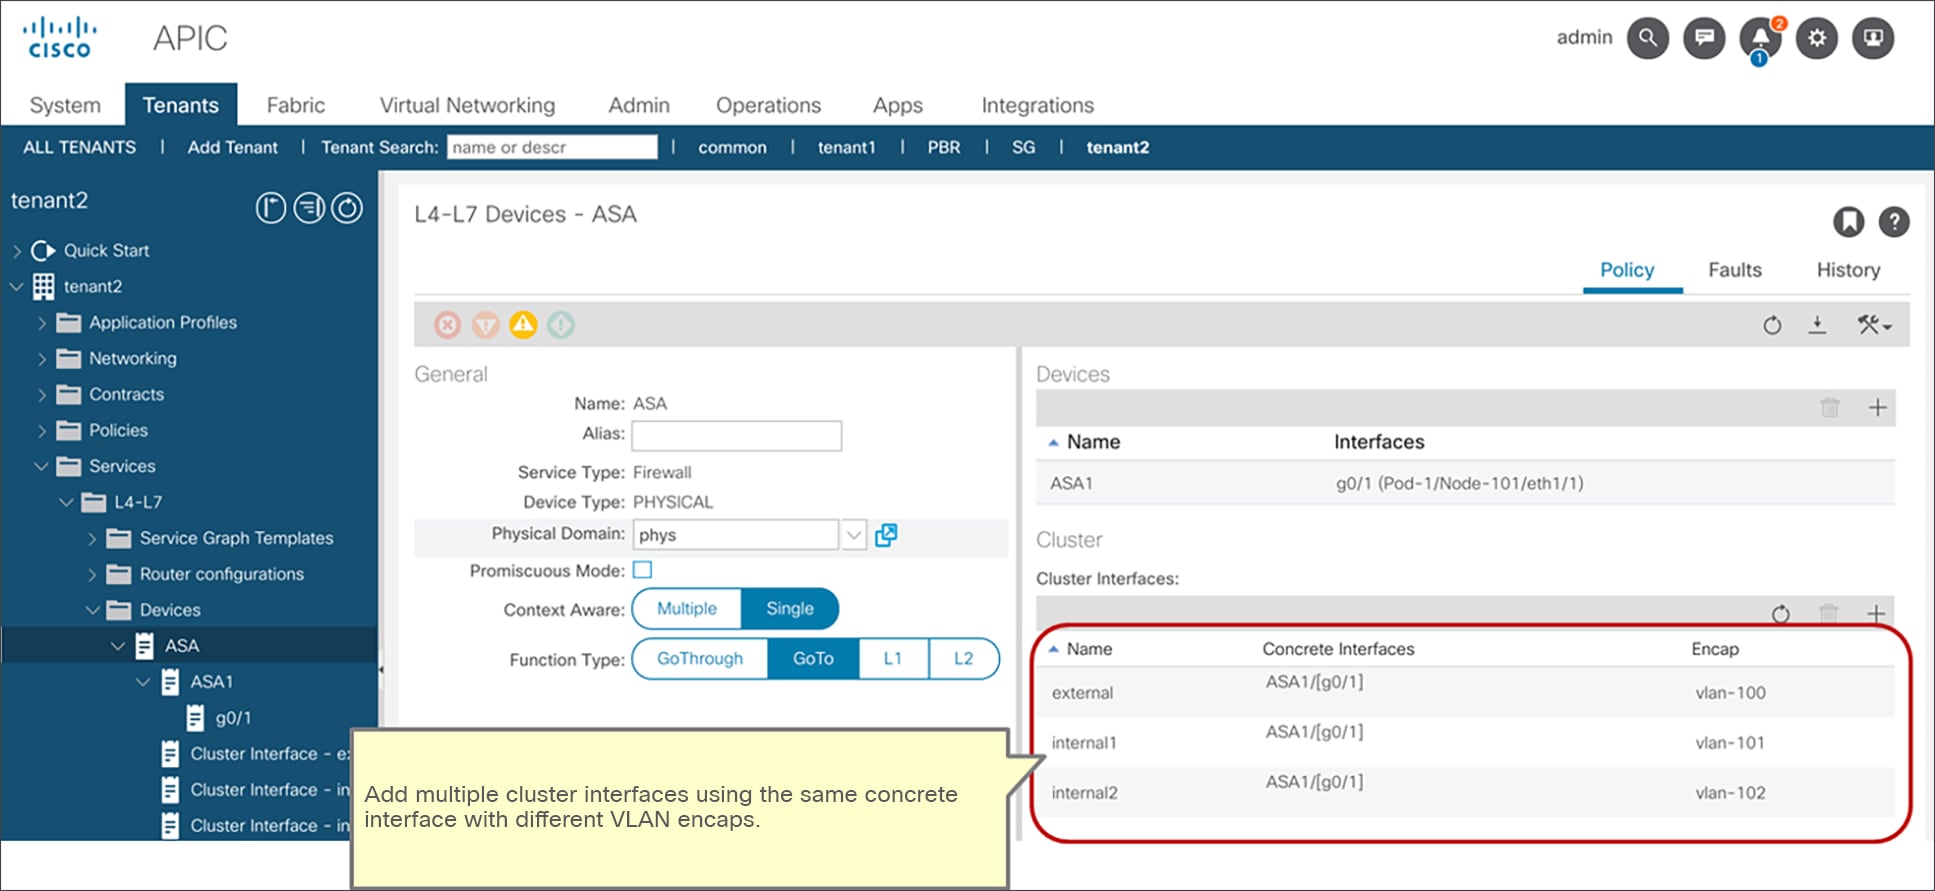The width and height of the screenshot is (1935, 891).
Task: Bookmark this page with the bookmark icon
Action: 1848,221
